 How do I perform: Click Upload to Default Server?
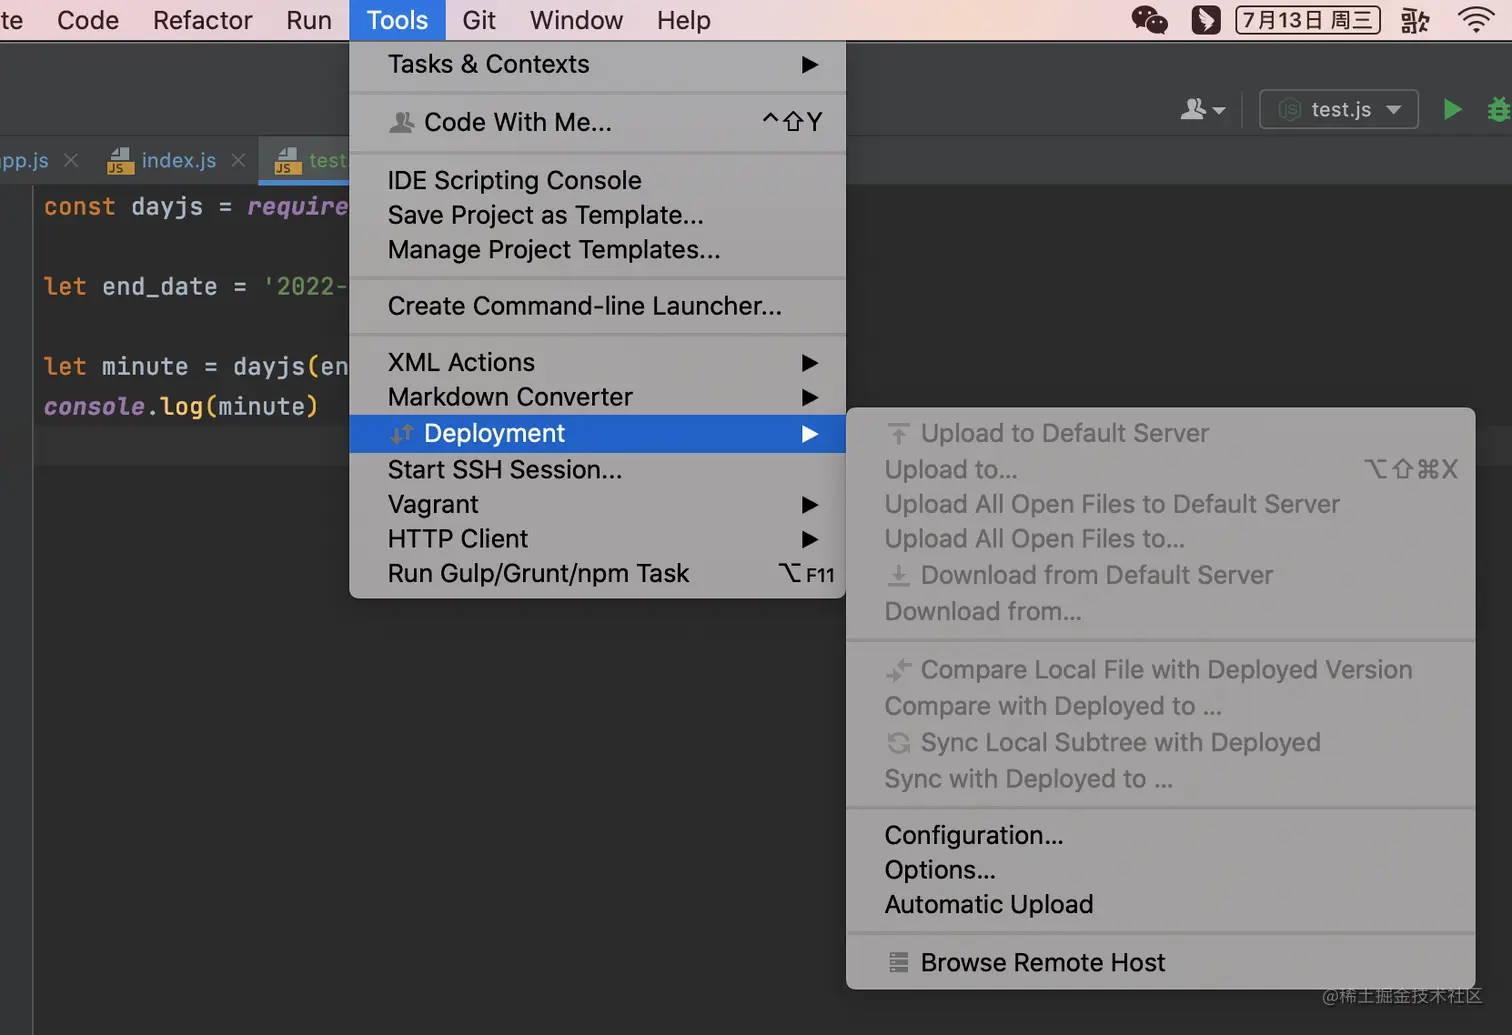click(1160, 433)
